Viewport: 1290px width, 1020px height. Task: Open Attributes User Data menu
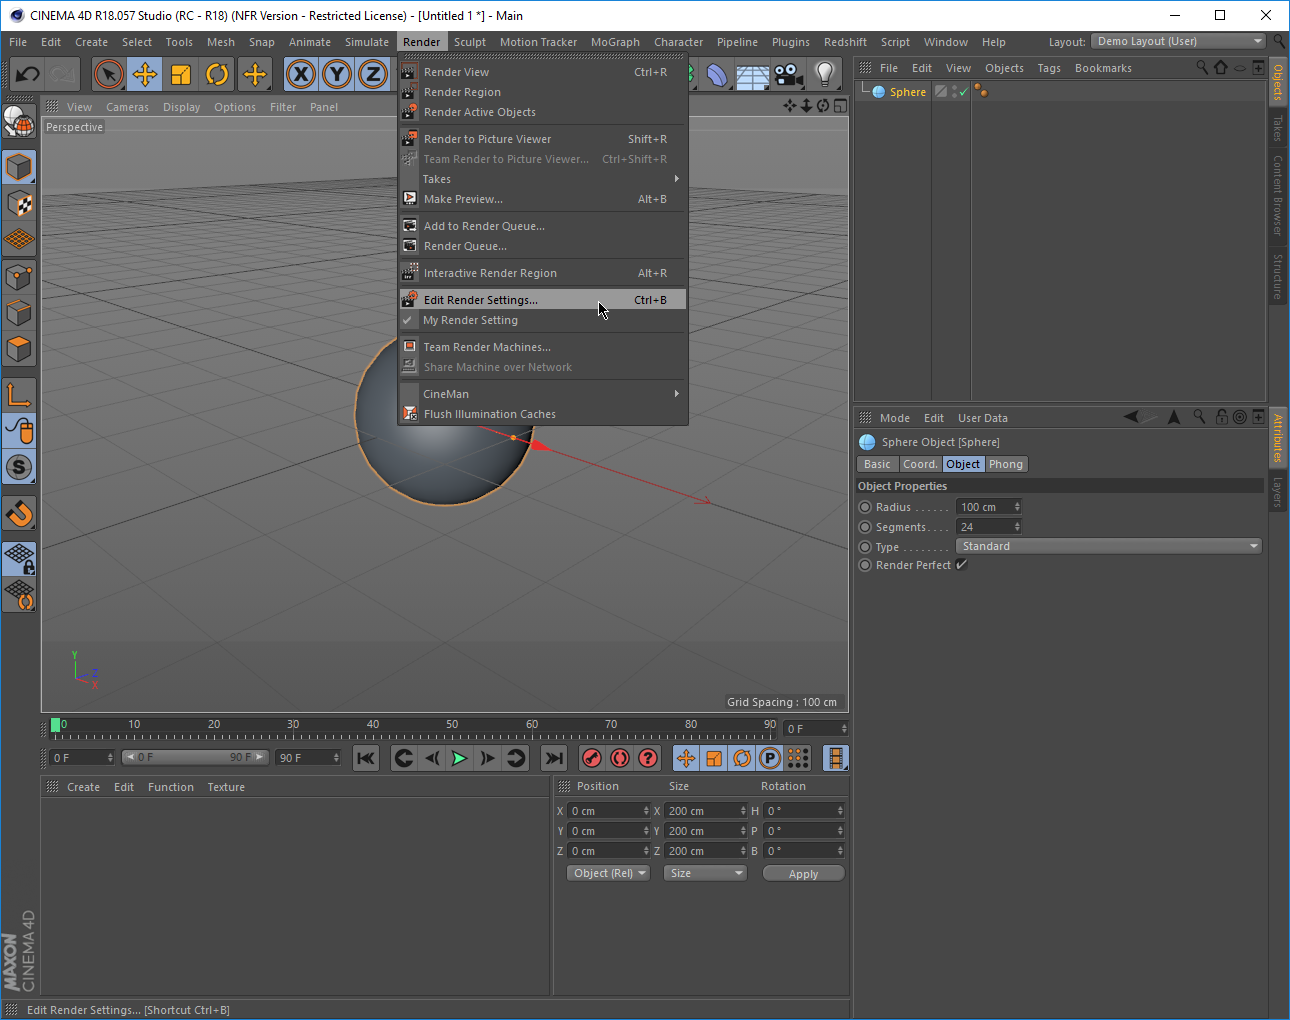click(x=982, y=418)
